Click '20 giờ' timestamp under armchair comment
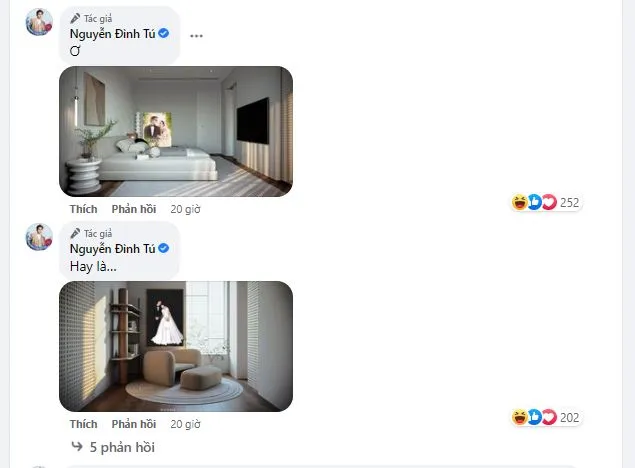Viewport: 635px width, 468px height. [x=185, y=424]
